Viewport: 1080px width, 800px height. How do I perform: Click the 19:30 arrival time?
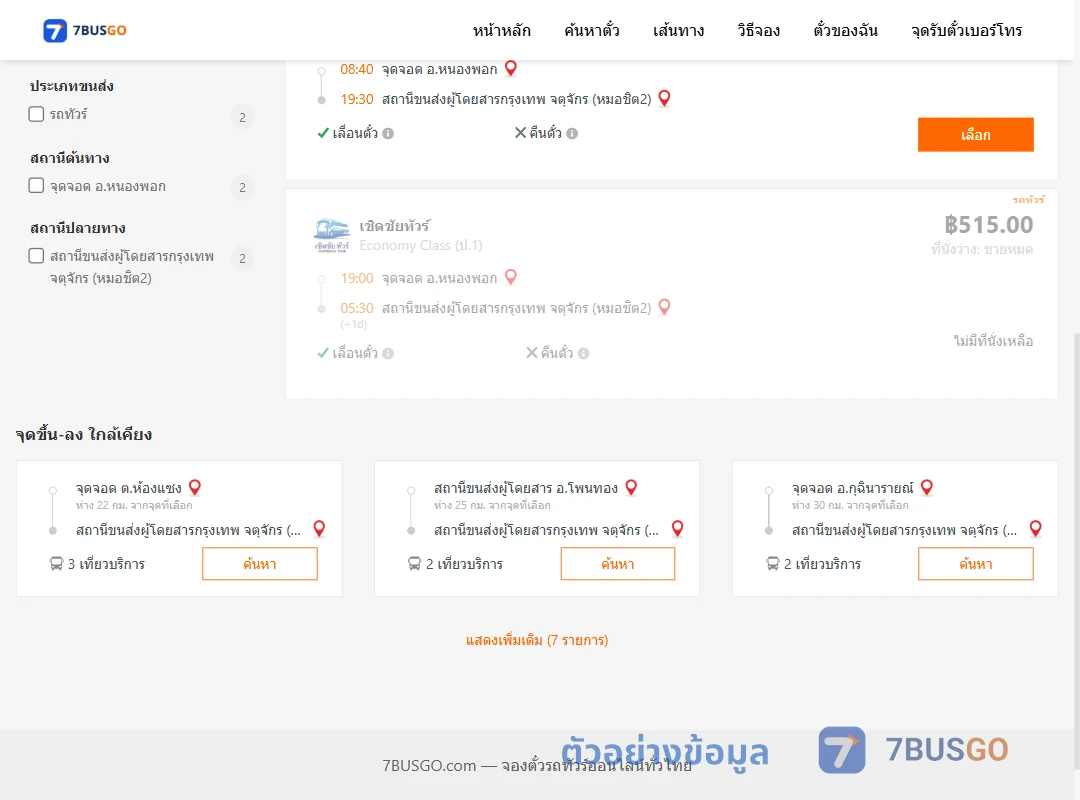tap(357, 99)
